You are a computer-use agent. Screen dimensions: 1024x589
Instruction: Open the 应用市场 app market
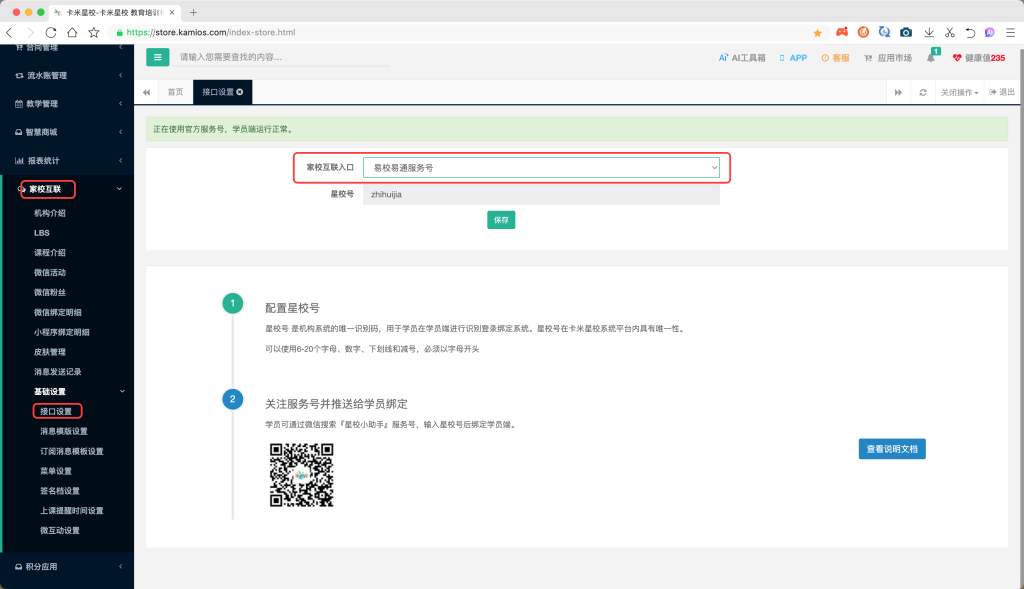pyautogui.click(x=888, y=58)
